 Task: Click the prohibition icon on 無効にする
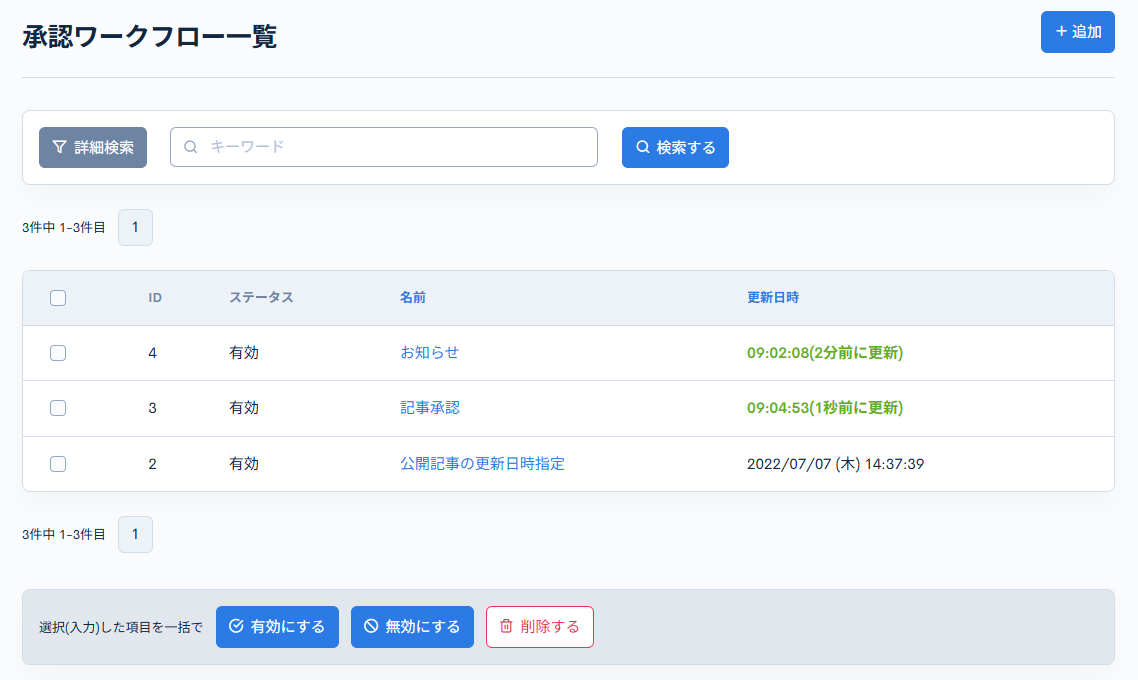point(369,627)
